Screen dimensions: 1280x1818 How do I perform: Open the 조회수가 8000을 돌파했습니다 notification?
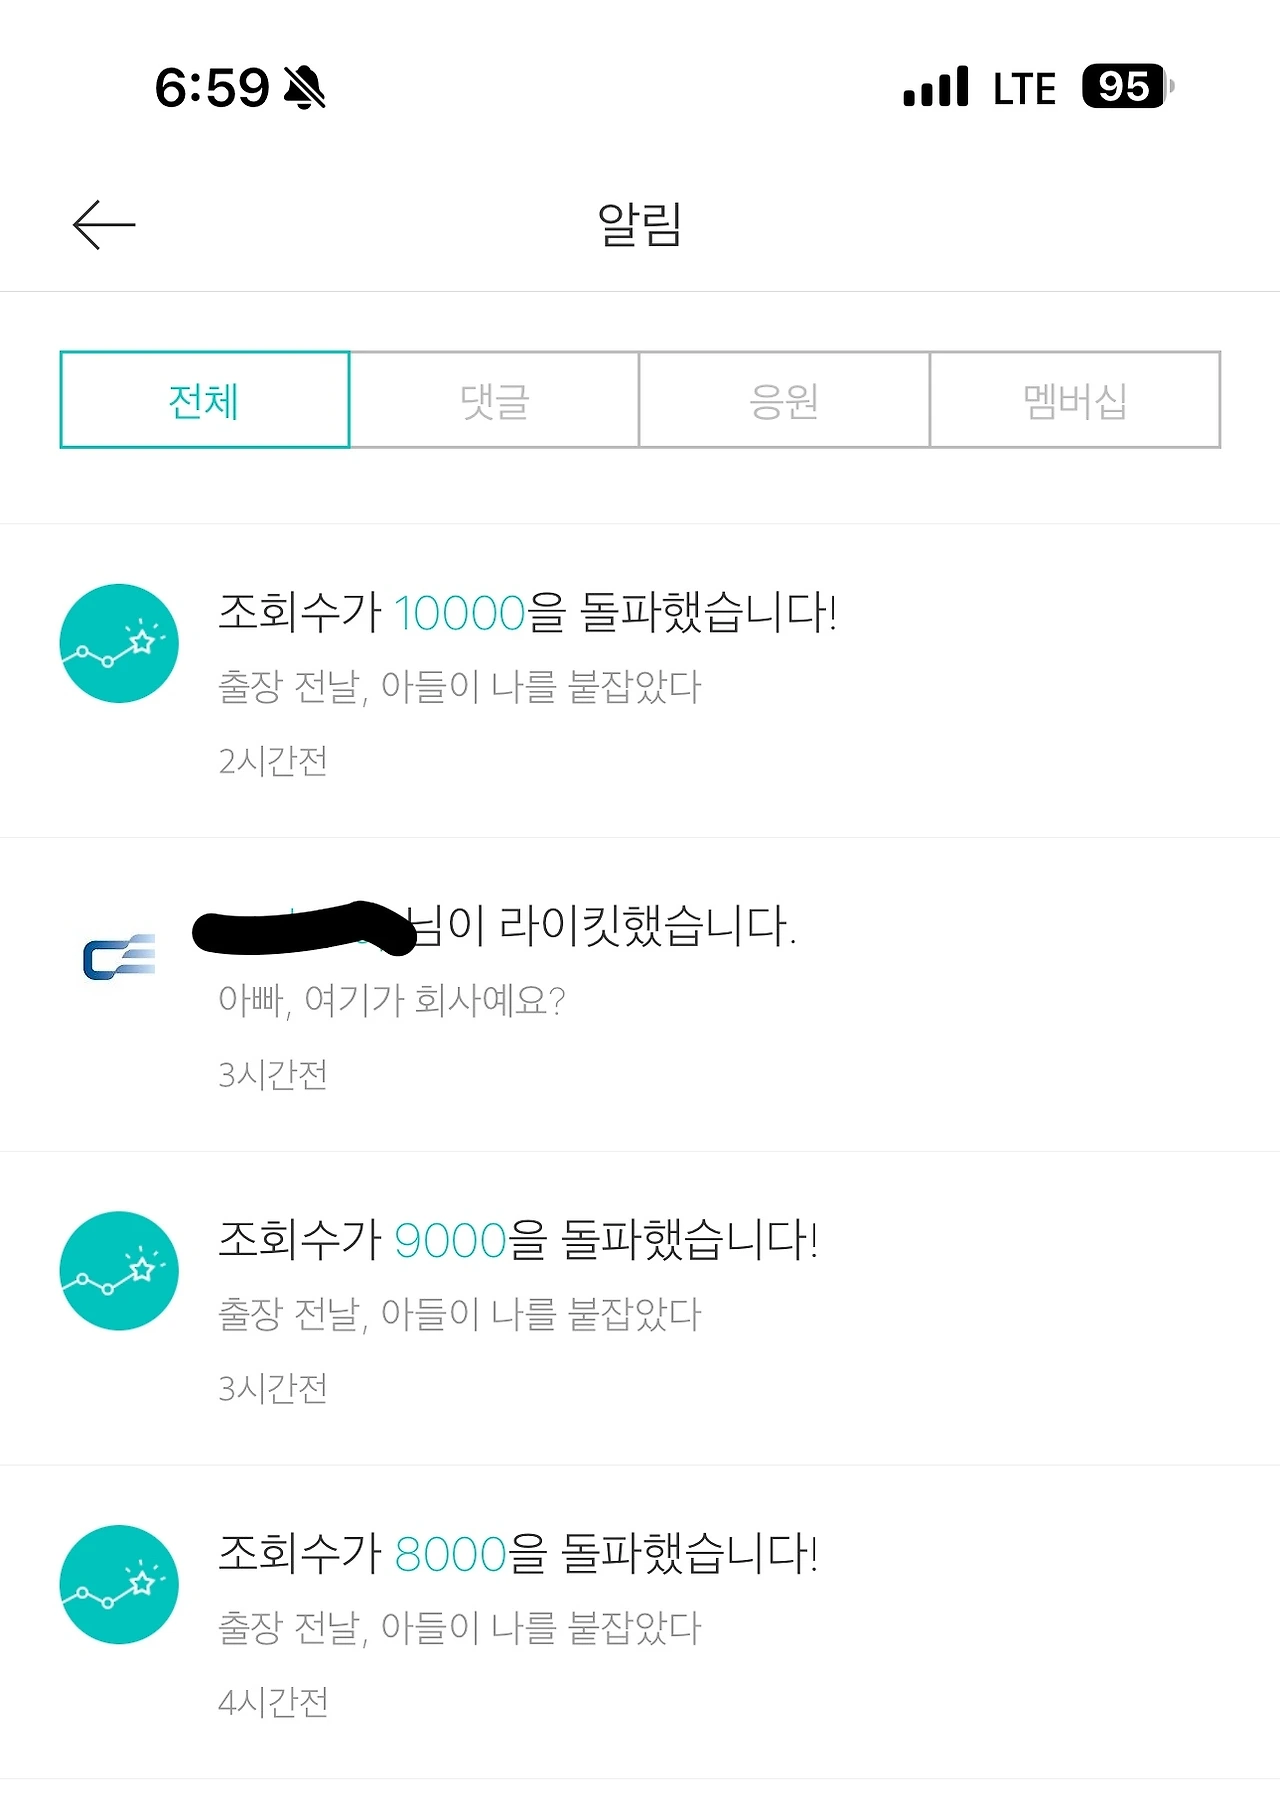coord(640,1623)
